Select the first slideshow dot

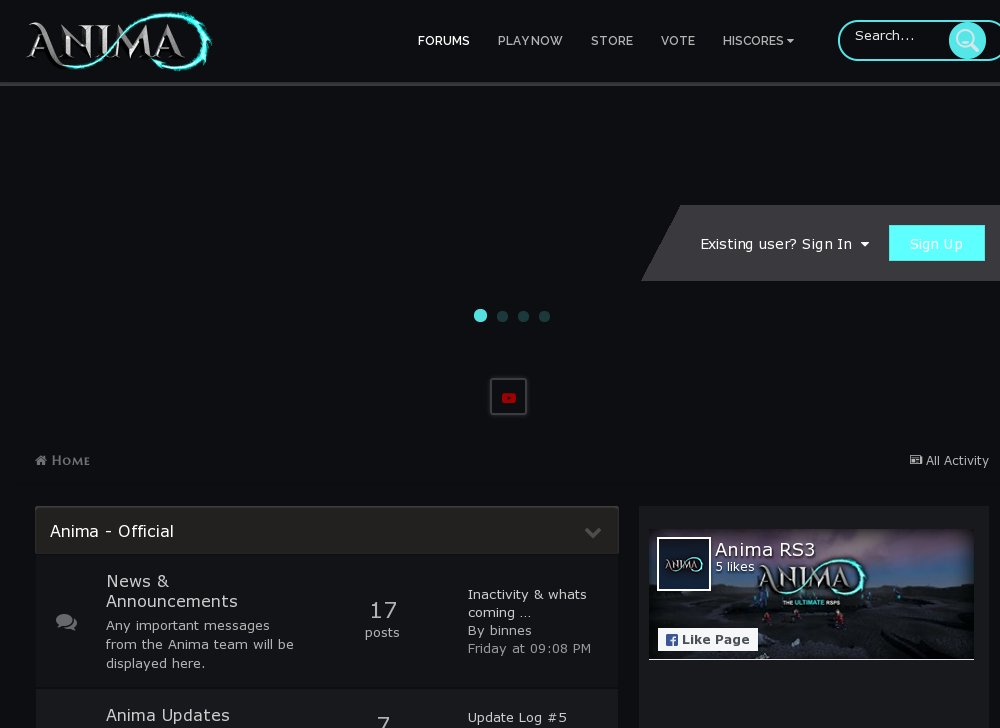tap(480, 316)
